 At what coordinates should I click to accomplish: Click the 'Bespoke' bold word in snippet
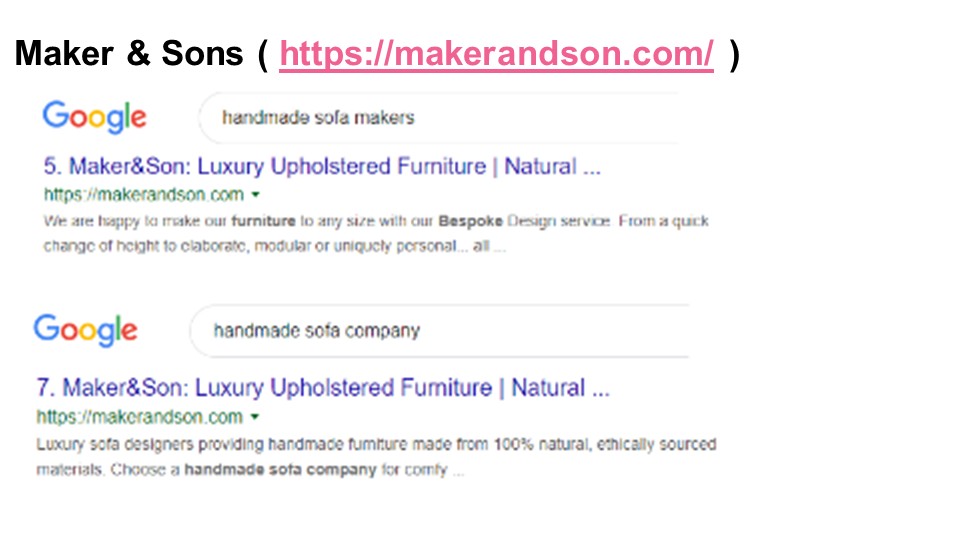pyautogui.click(x=470, y=221)
